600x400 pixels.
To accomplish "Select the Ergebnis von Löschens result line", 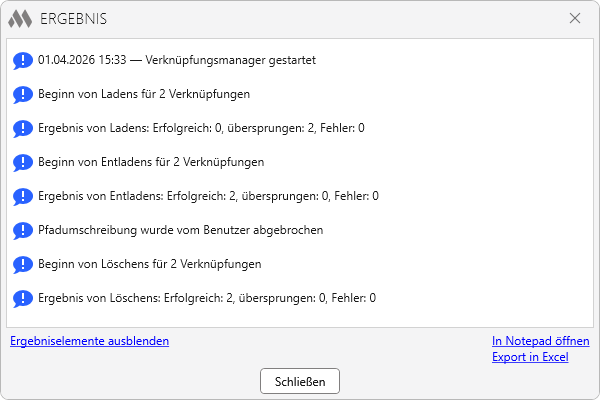I will (x=207, y=298).
